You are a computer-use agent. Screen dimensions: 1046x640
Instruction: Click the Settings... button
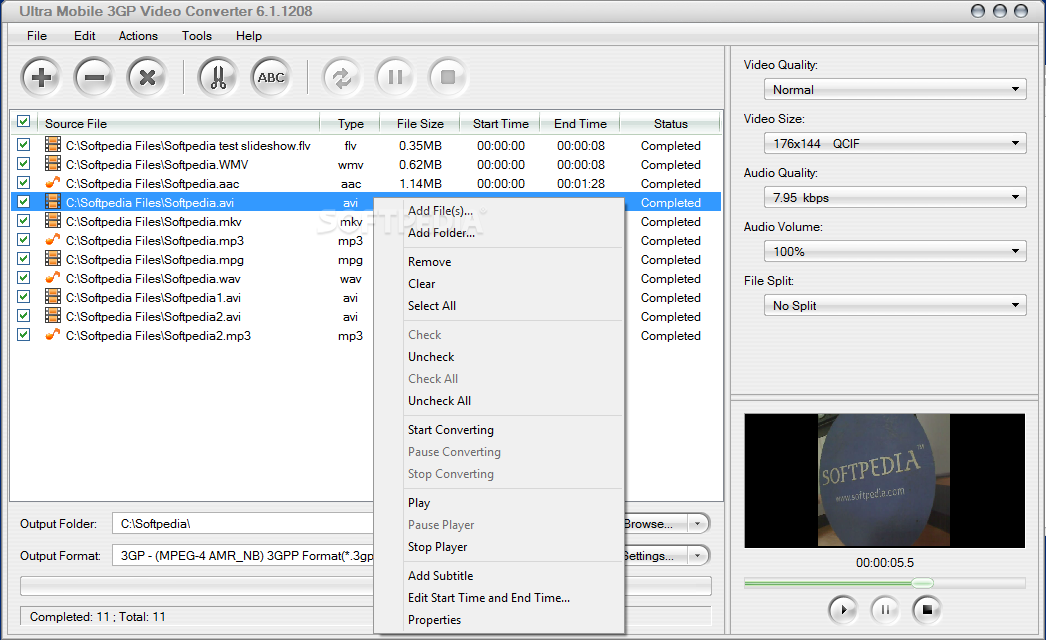point(656,555)
